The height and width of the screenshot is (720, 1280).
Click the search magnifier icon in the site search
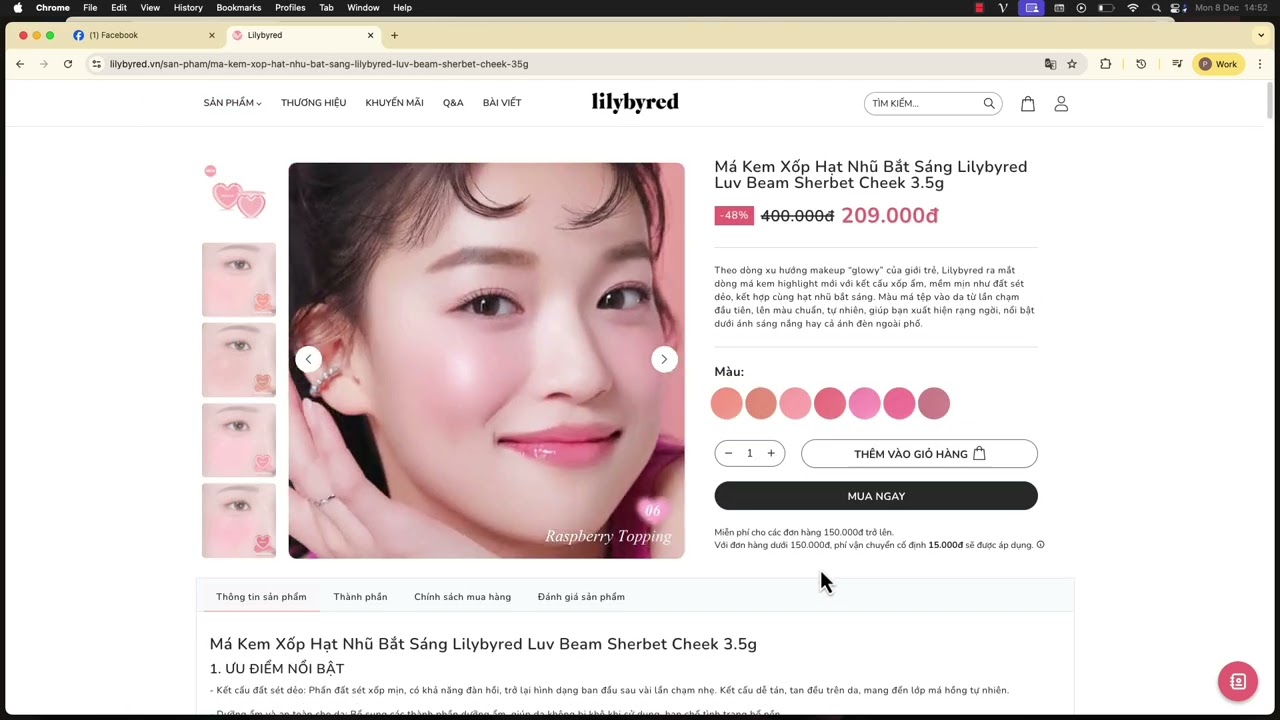[989, 103]
